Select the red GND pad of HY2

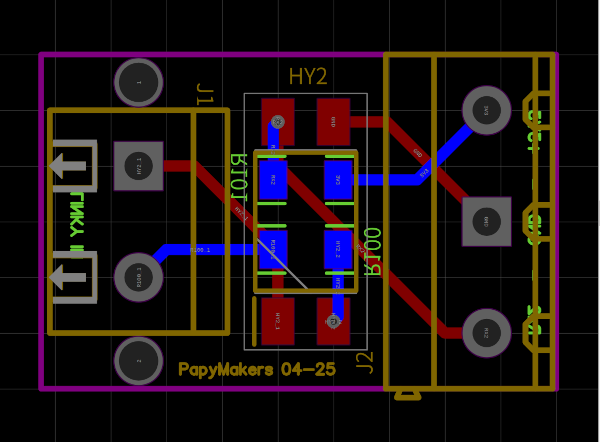click(333, 122)
